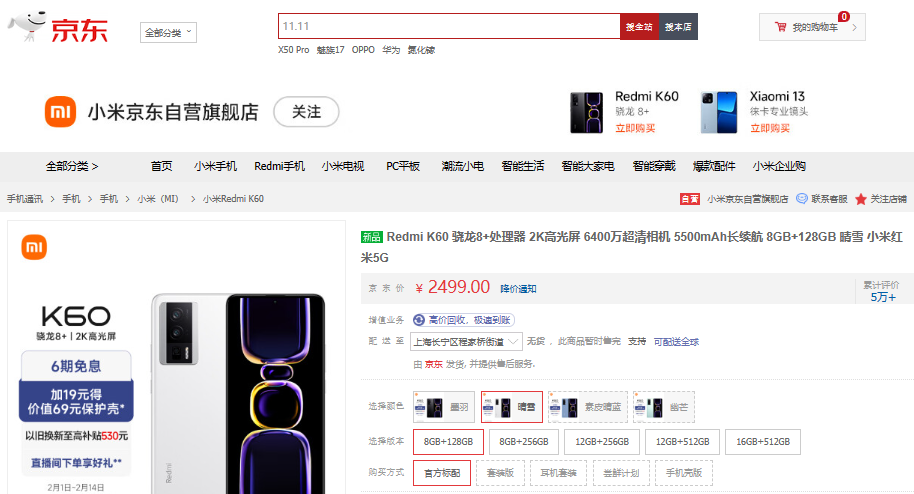Viewport: 914px width, 494px height.
Task: Click the 高价回收 recycle icon
Action: click(x=419, y=320)
